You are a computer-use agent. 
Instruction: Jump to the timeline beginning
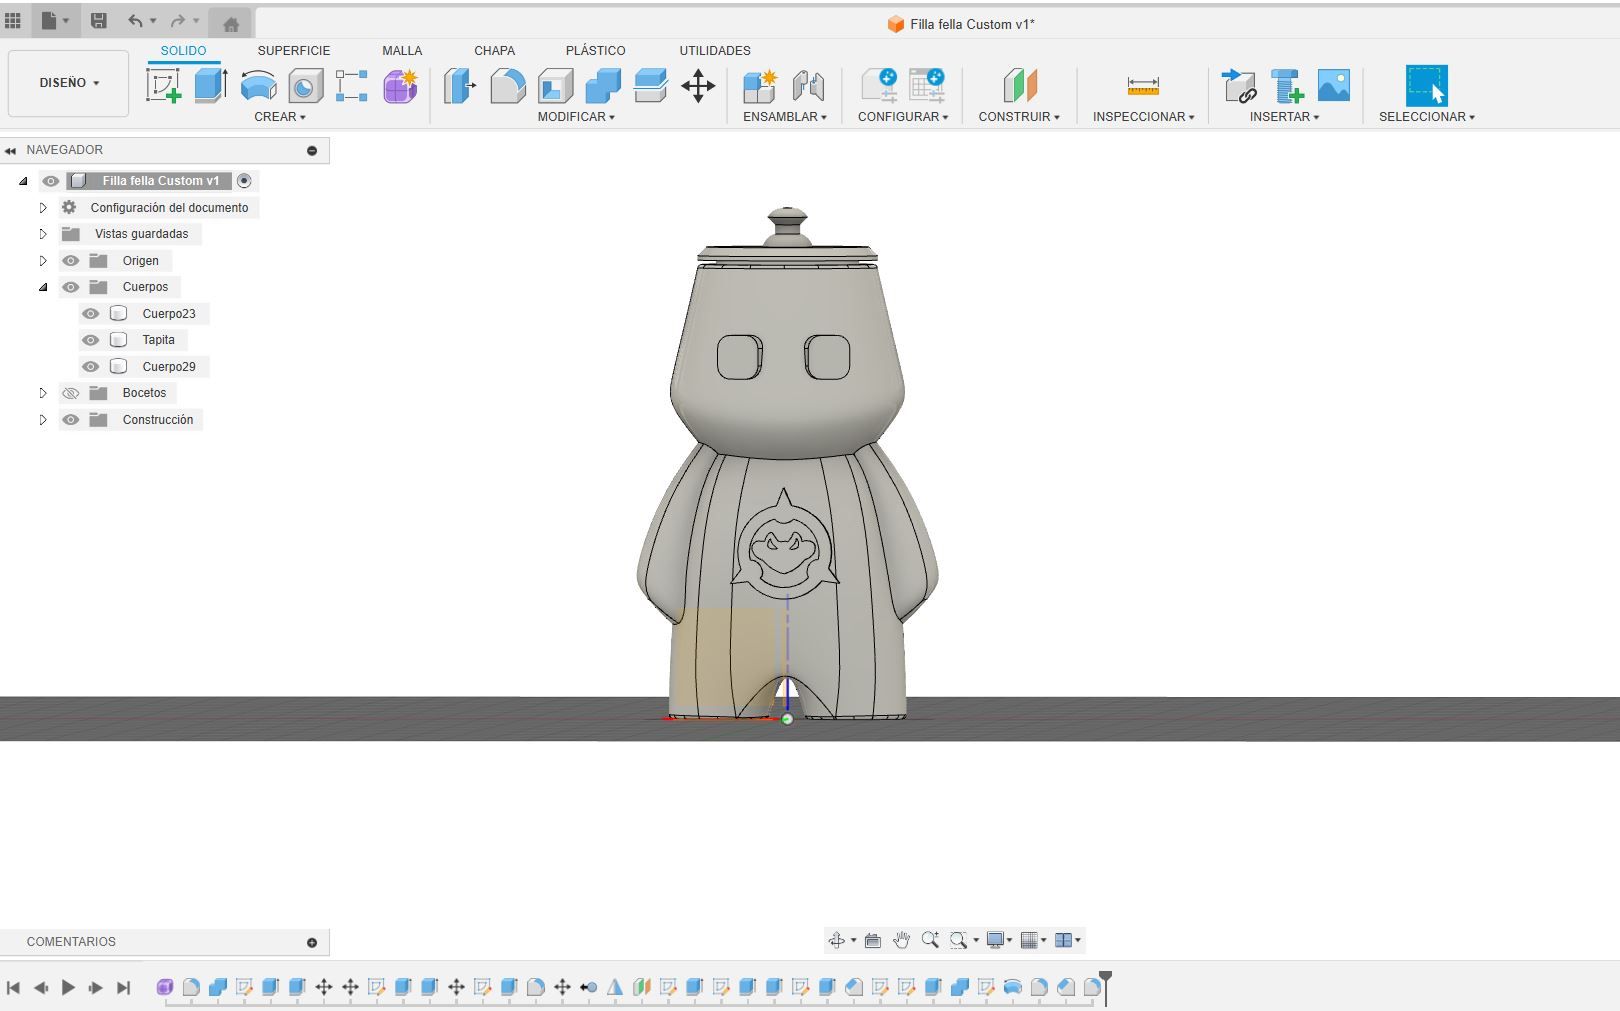13,988
